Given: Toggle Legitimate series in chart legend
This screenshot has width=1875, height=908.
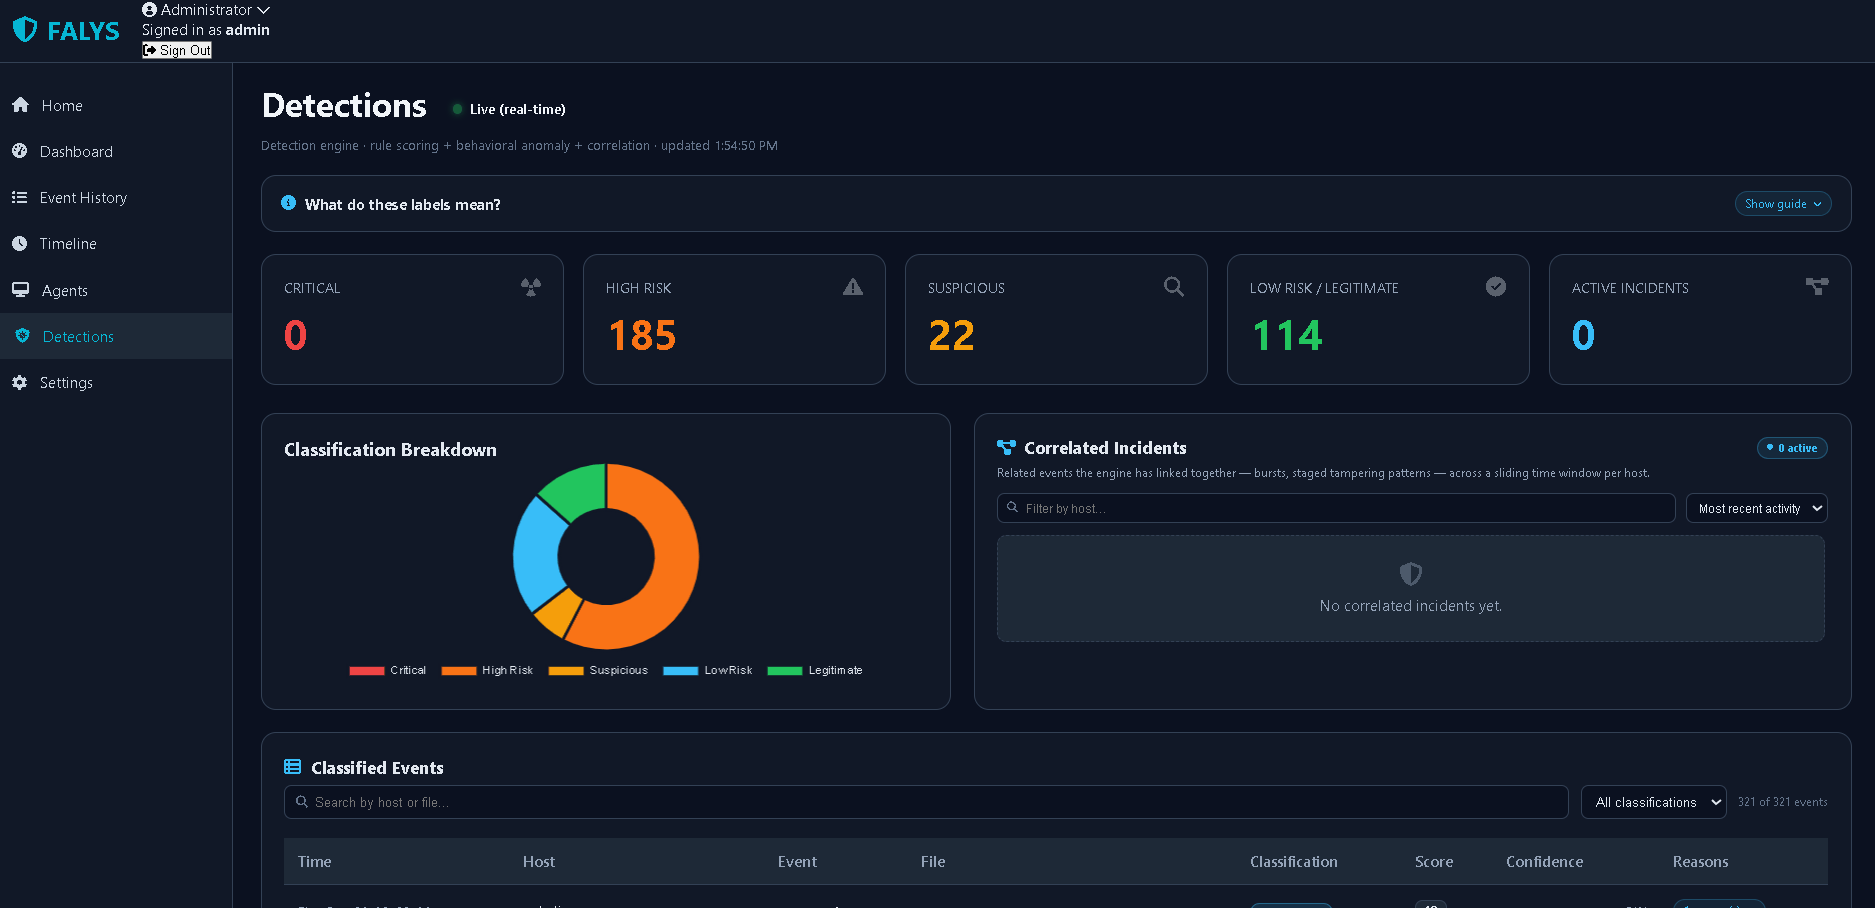Looking at the screenshot, I should click(815, 670).
